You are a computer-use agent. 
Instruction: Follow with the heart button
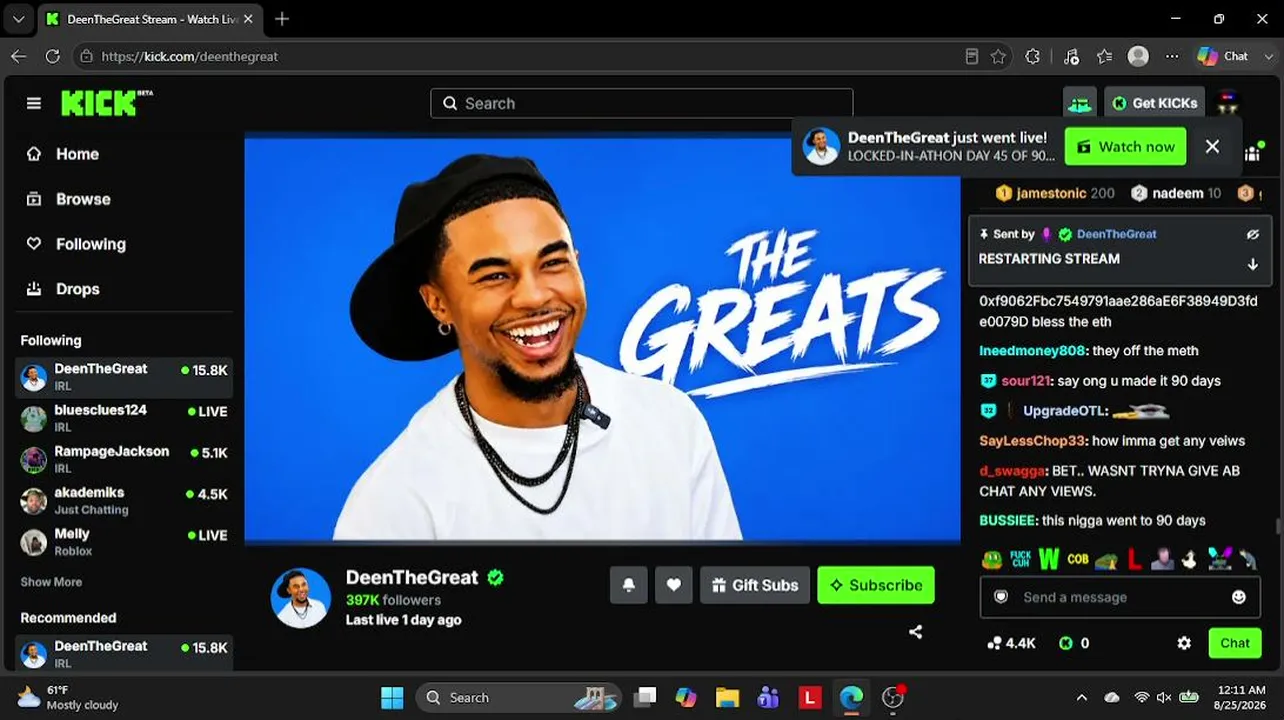pos(674,585)
